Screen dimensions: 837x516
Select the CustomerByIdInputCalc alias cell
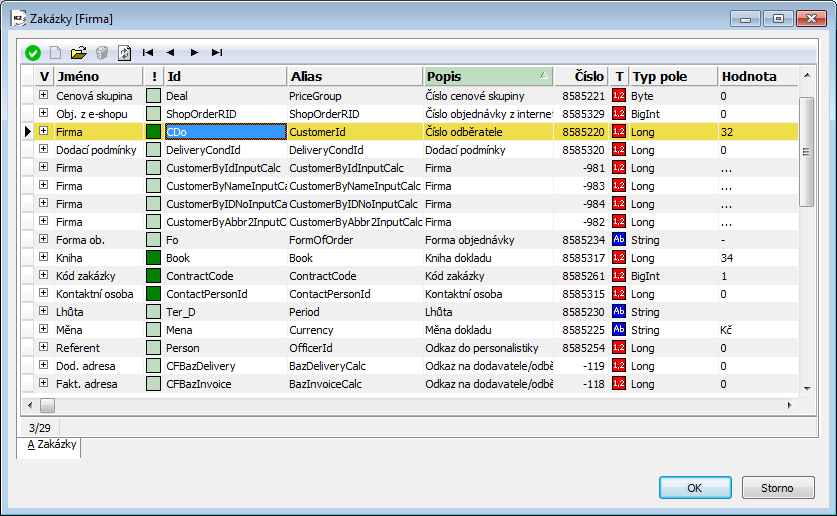click(x=355, y=168)
